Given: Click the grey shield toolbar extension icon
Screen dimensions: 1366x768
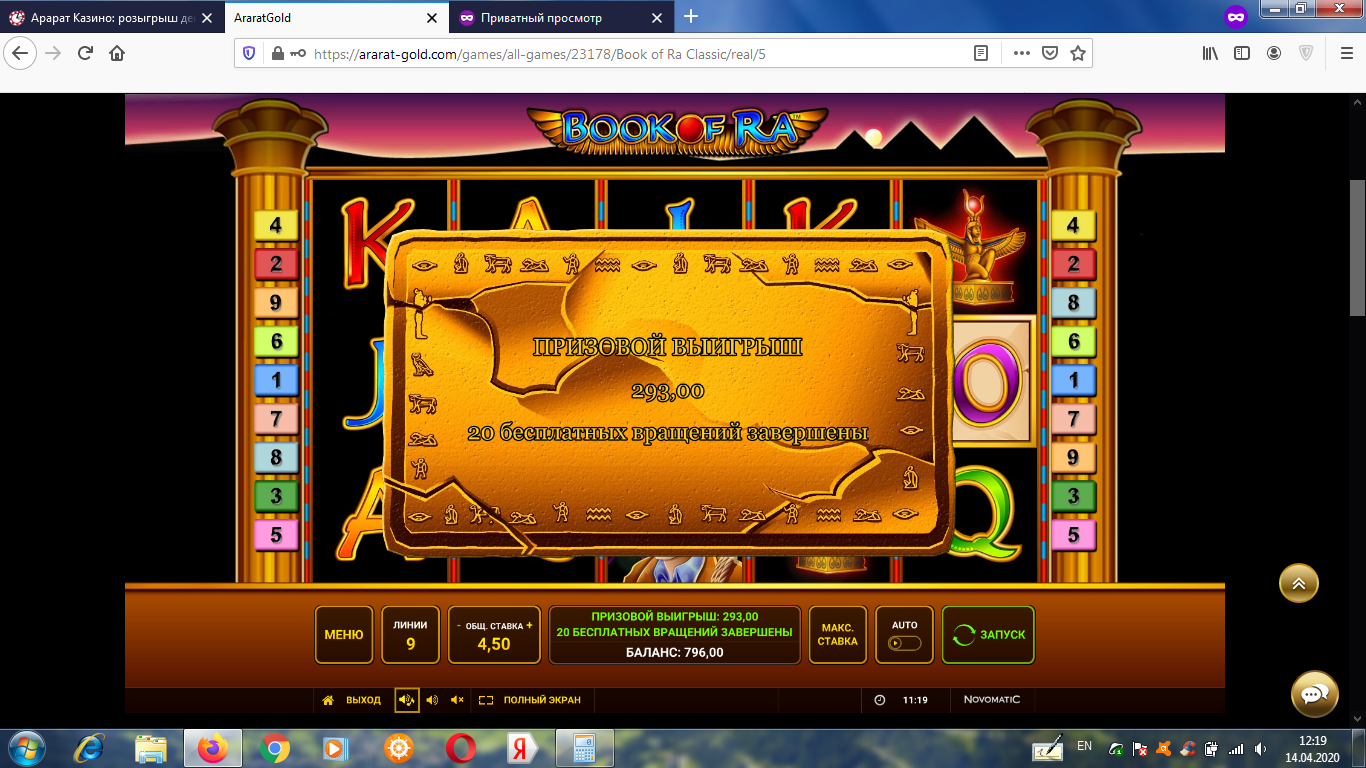Looking at the screenshot, I should tap(1306, 53).
